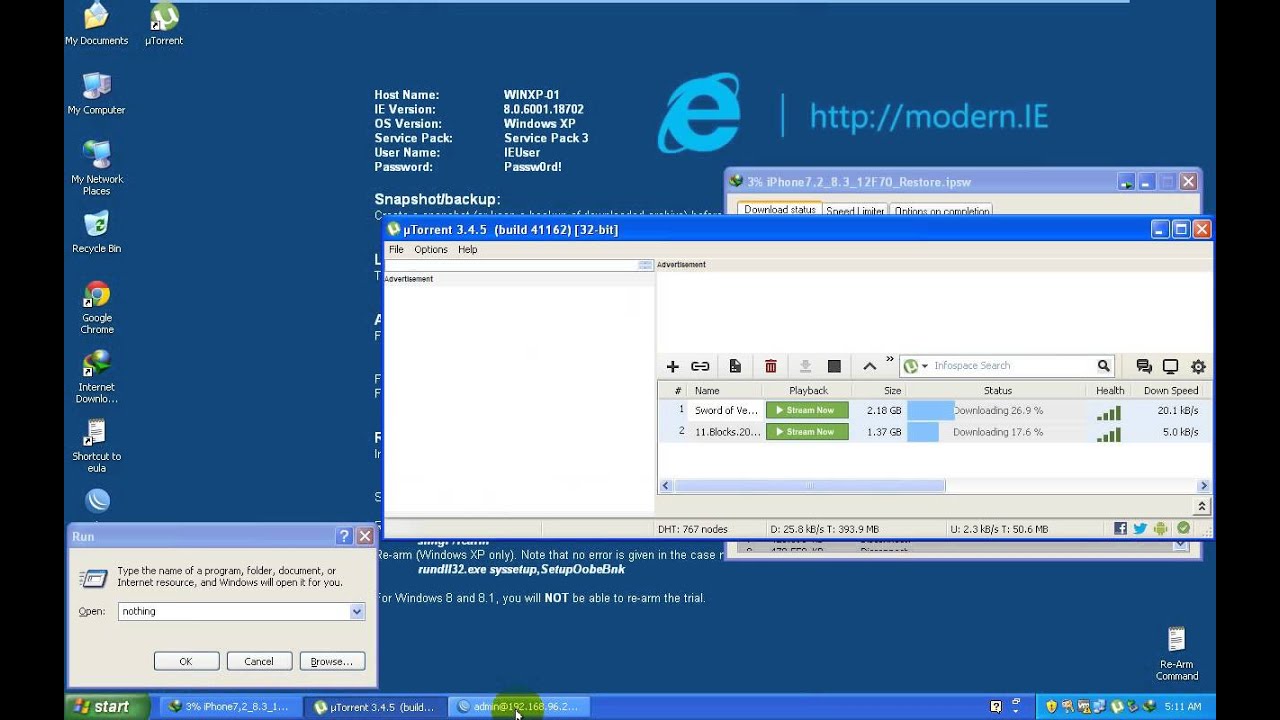Screen dimensions: 1280x720
Task: Open uTorrent preferences gear icon
Action: coord(1198,367)
